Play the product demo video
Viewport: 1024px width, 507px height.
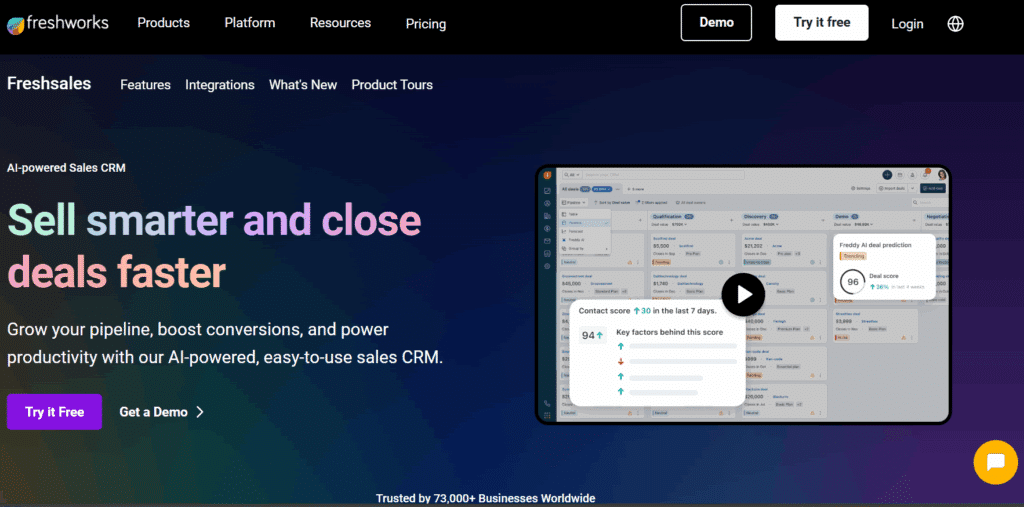click(x=743, y=295)
